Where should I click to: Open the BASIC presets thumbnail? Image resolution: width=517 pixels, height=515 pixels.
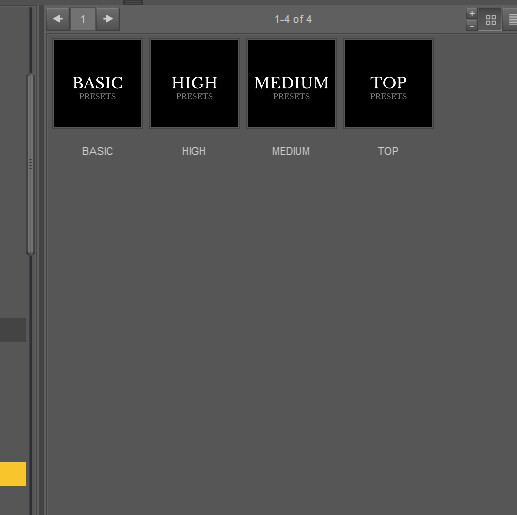[x=98, y=83]
